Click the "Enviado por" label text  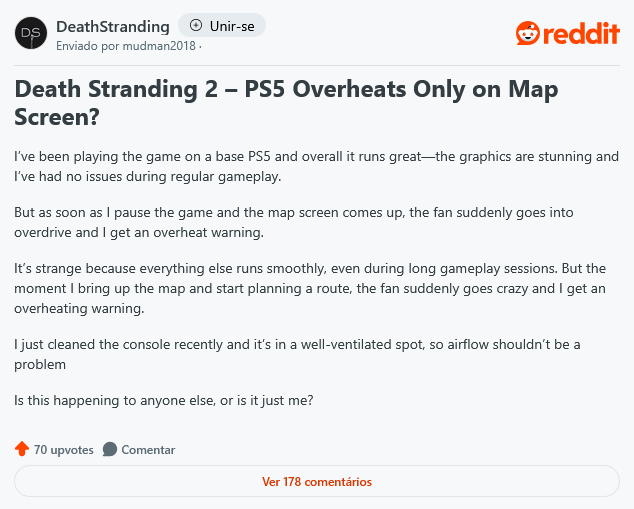click(x=88, y=46)
